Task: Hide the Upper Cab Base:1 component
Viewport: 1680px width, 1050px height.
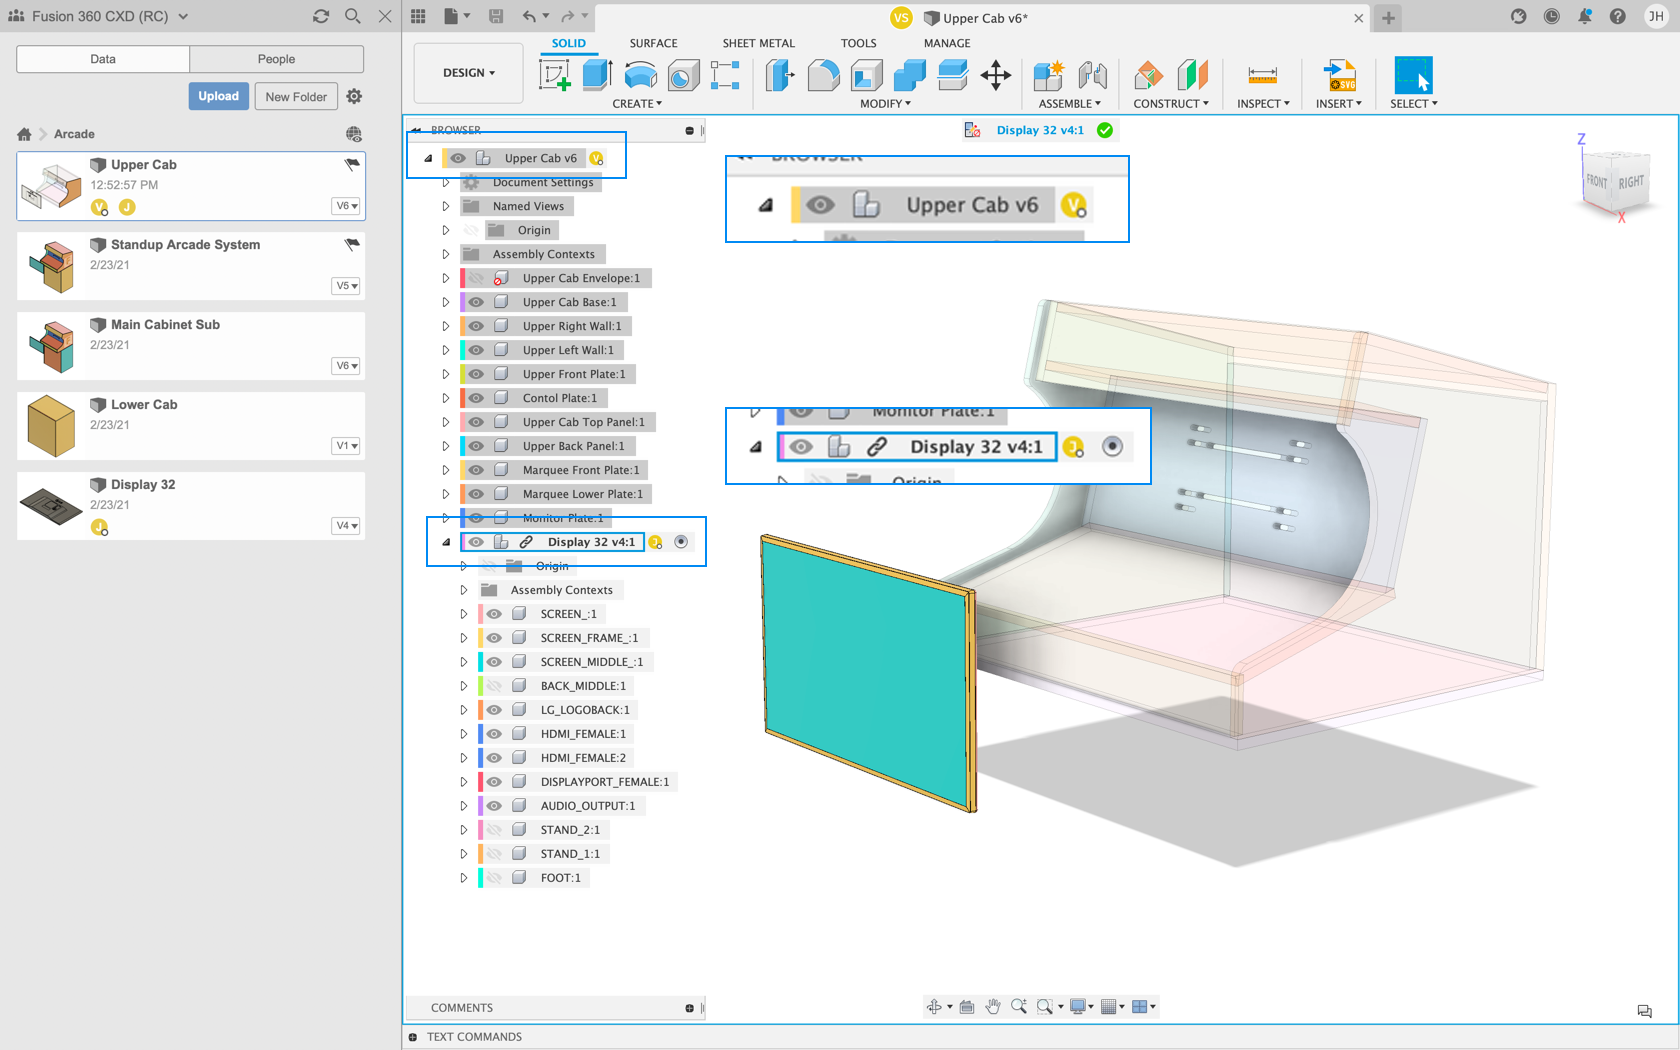Action: tap(475, 301)
